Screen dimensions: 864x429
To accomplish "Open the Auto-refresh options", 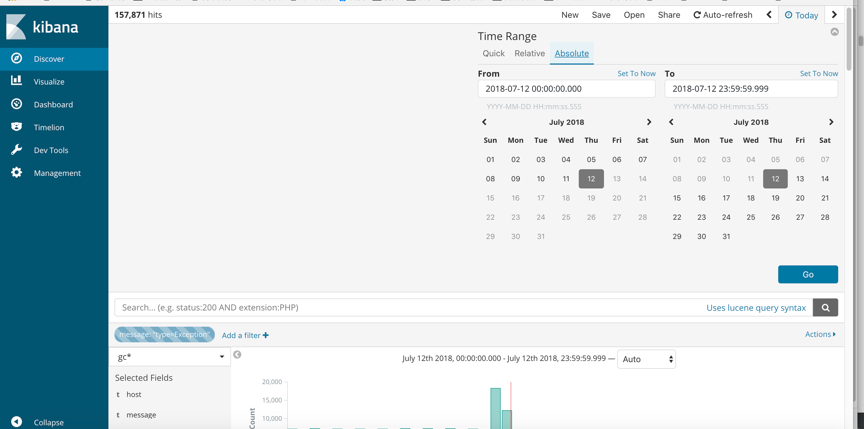I will click(x=722, y=15).
